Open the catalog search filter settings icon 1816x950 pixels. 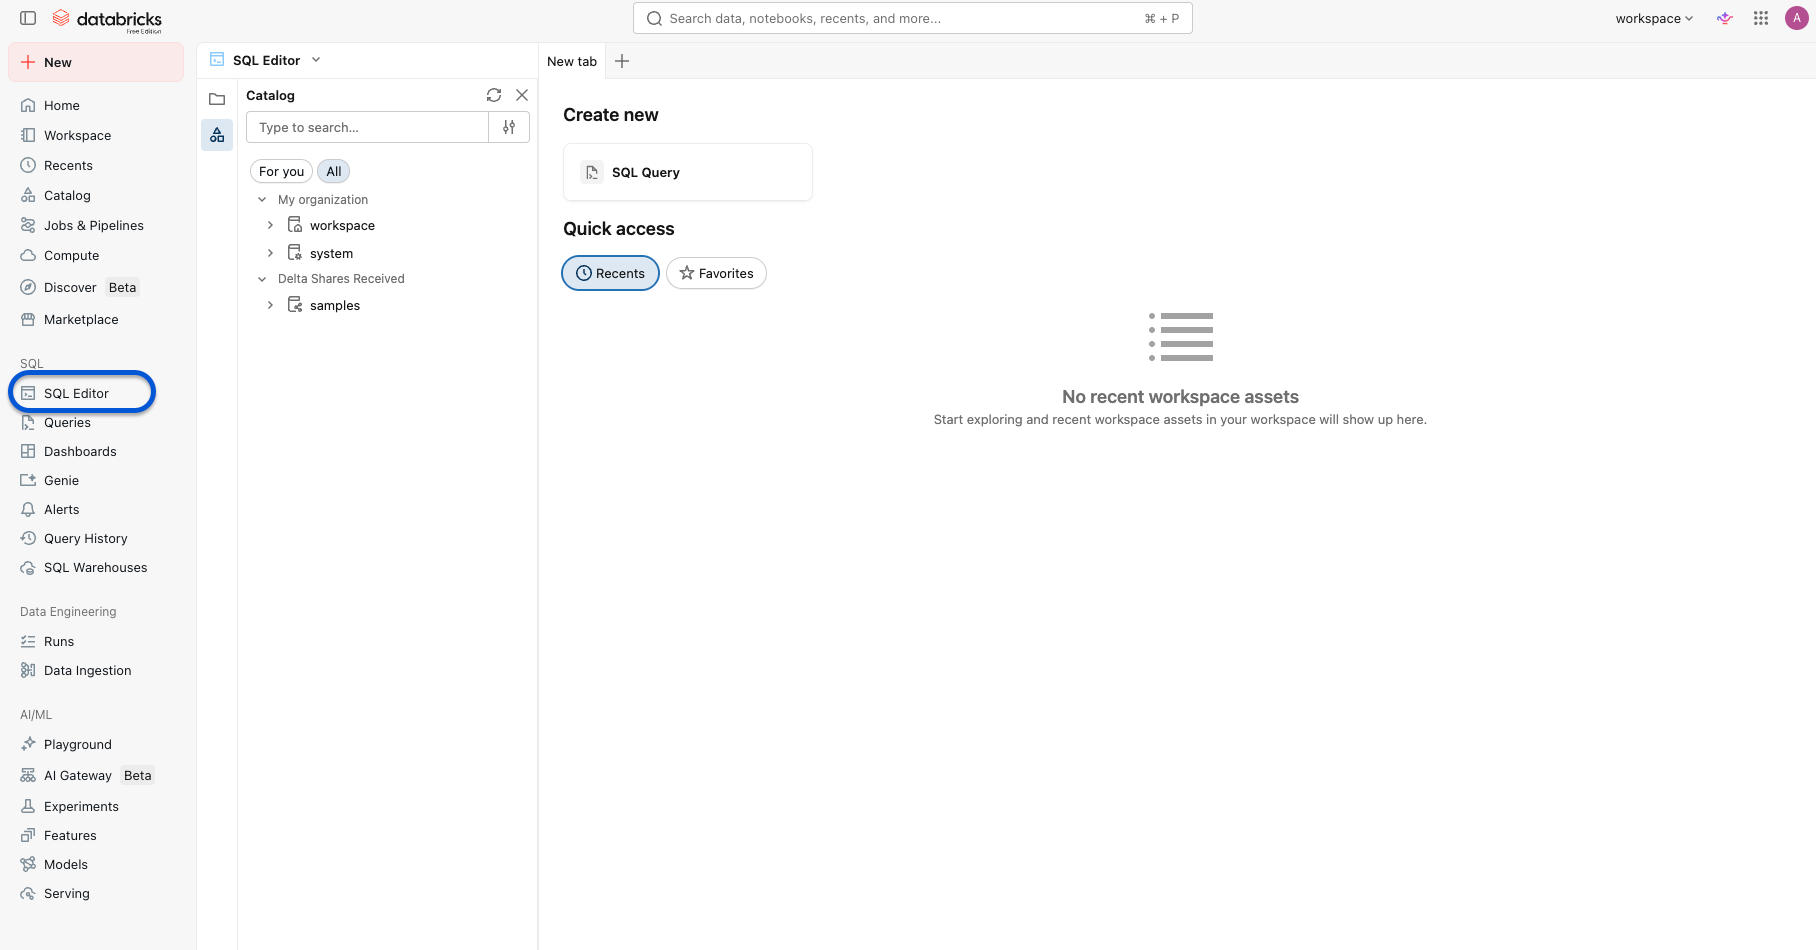point(509,127)
